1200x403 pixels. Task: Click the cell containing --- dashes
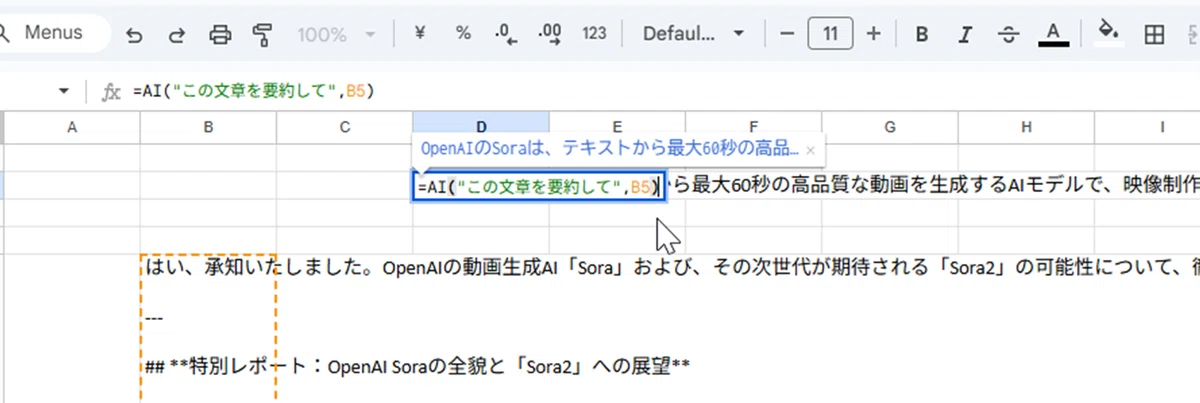tap(154, 317)
